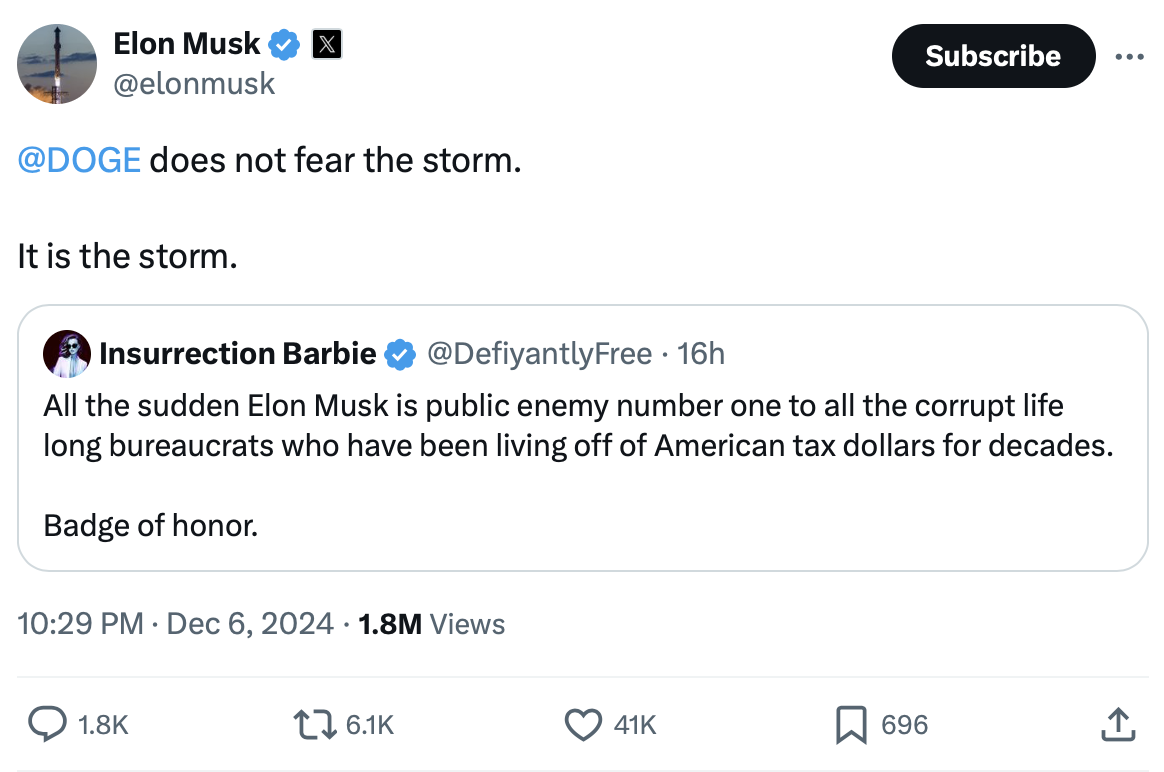This screenshot has height=772, width=1164.
Task: Open the quoted tweet text body
Action: coord(578,425)
